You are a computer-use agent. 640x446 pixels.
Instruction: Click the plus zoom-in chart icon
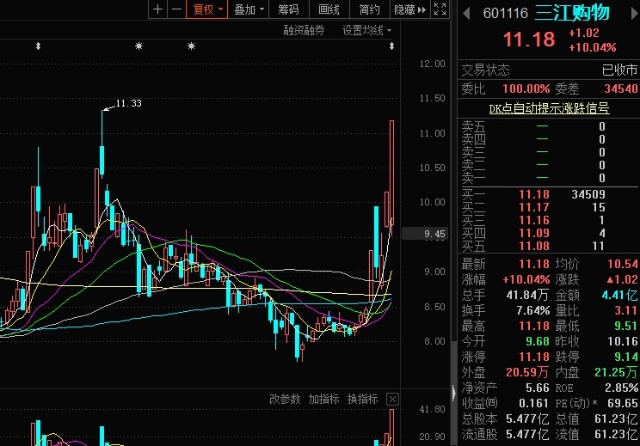point(157,10)
